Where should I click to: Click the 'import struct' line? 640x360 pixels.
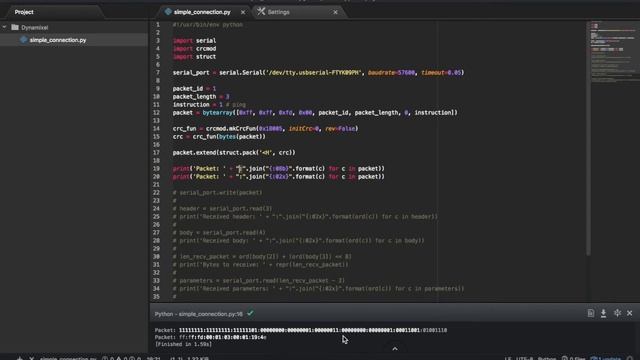(194, 57)
